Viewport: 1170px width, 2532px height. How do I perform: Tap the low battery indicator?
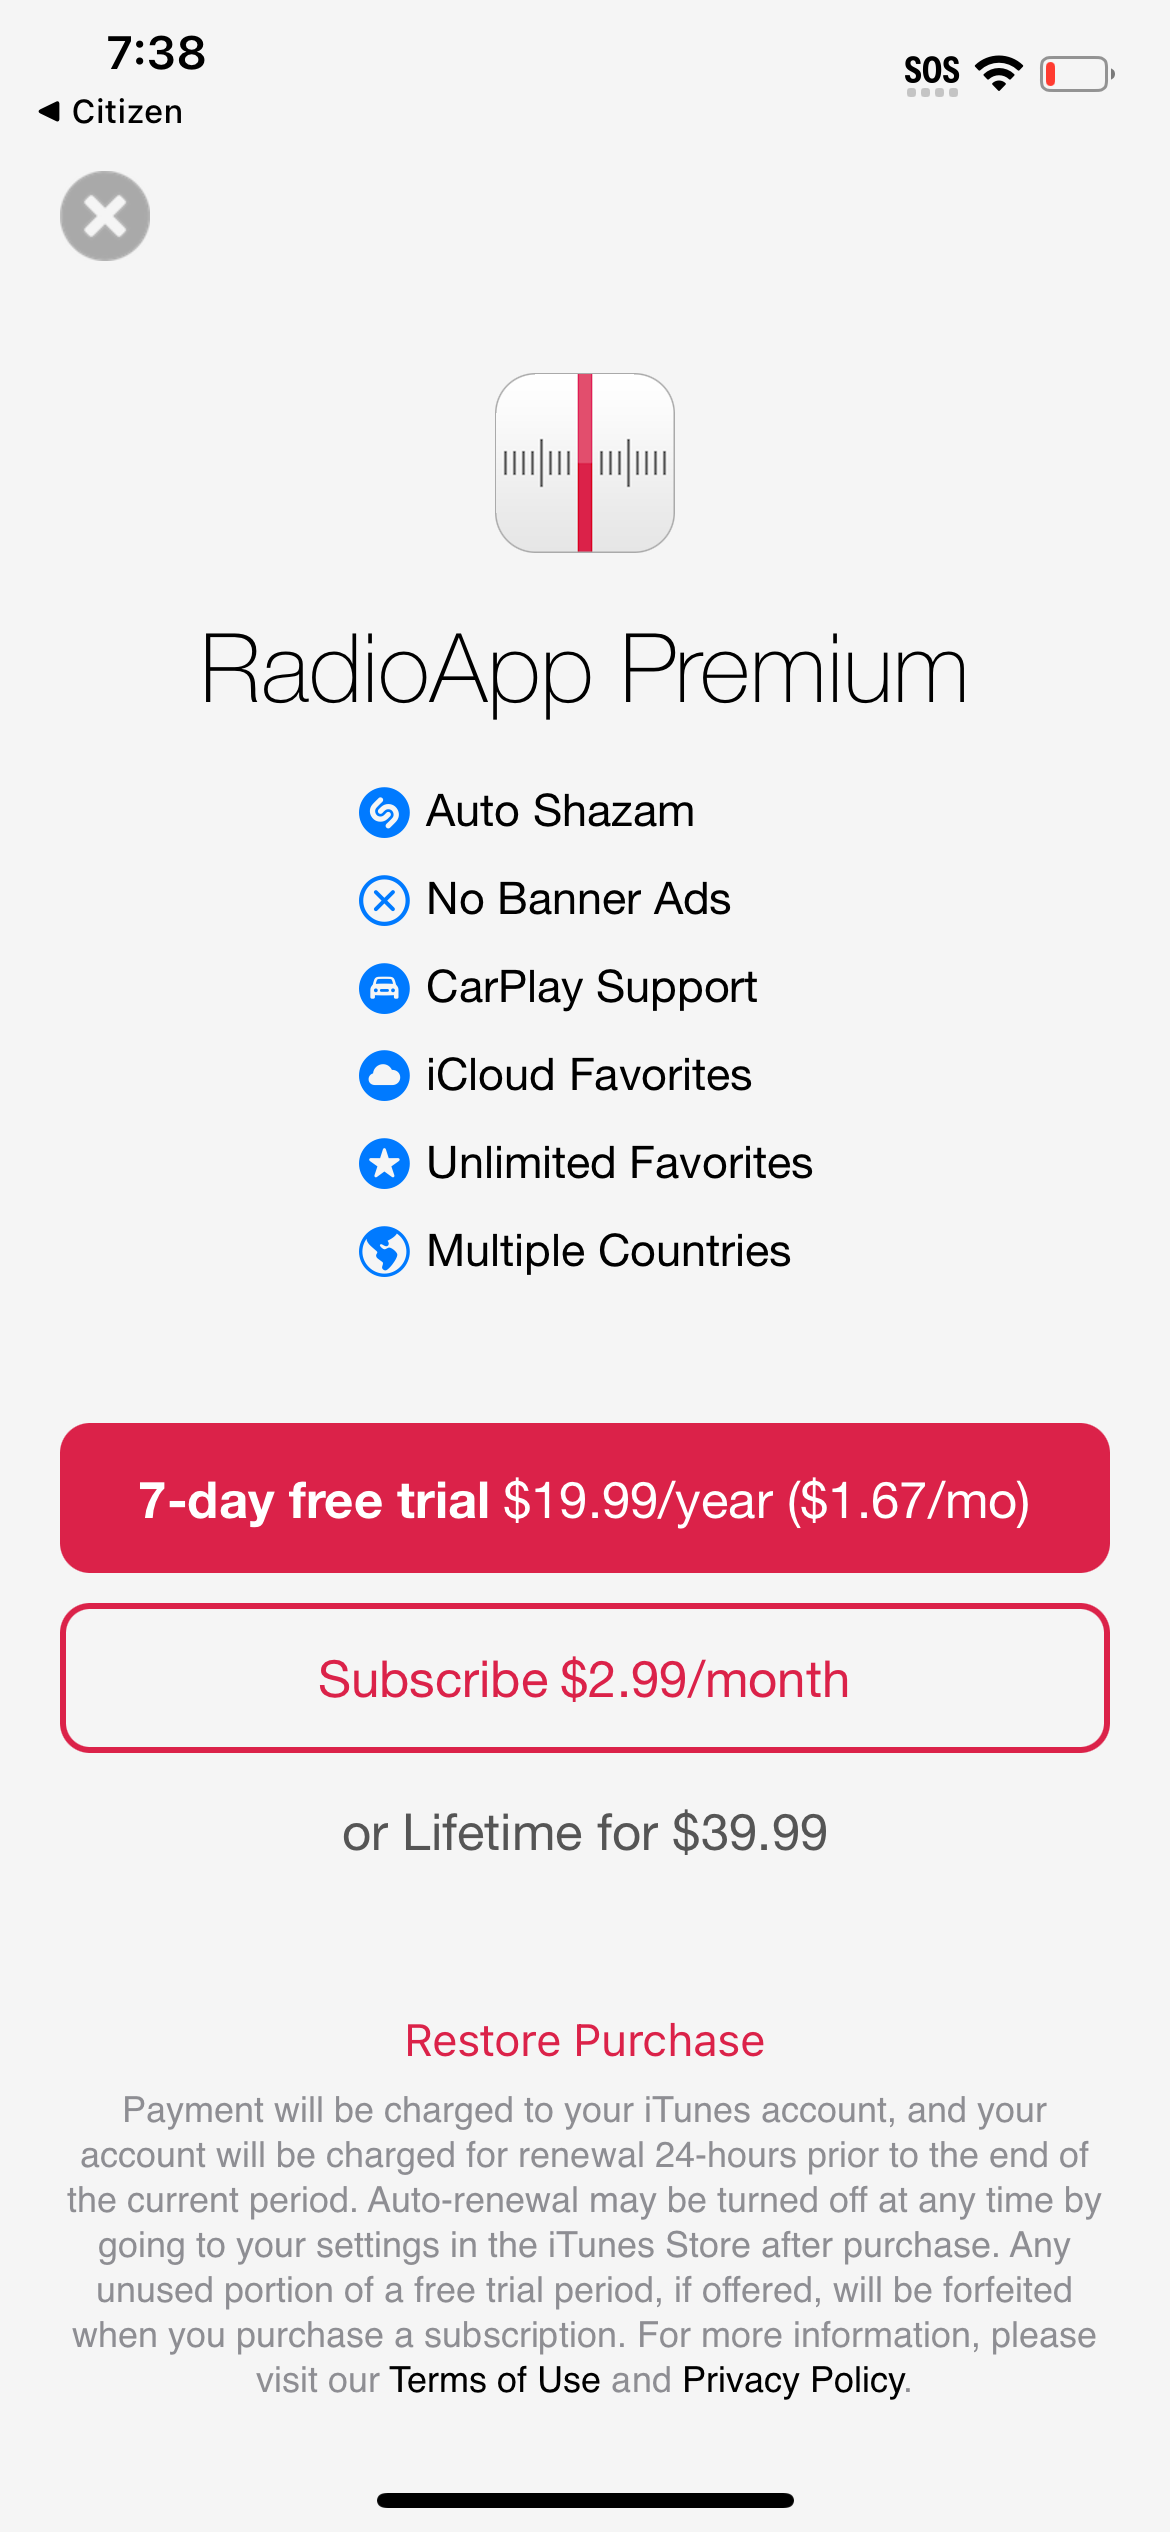(1076, 73)
